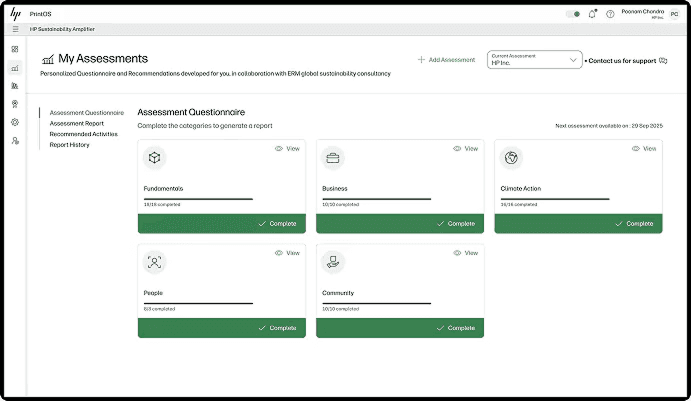The image size is (691, 401).
Task: Open the notifications bell icon
Action: click(592, 14)
